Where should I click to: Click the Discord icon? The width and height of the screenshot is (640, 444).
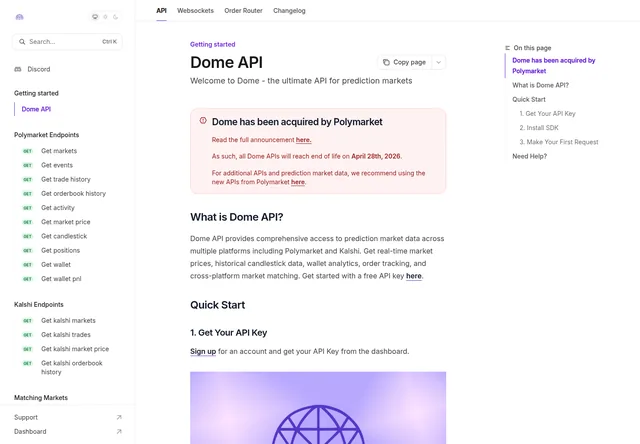click(x=18, y=69)
